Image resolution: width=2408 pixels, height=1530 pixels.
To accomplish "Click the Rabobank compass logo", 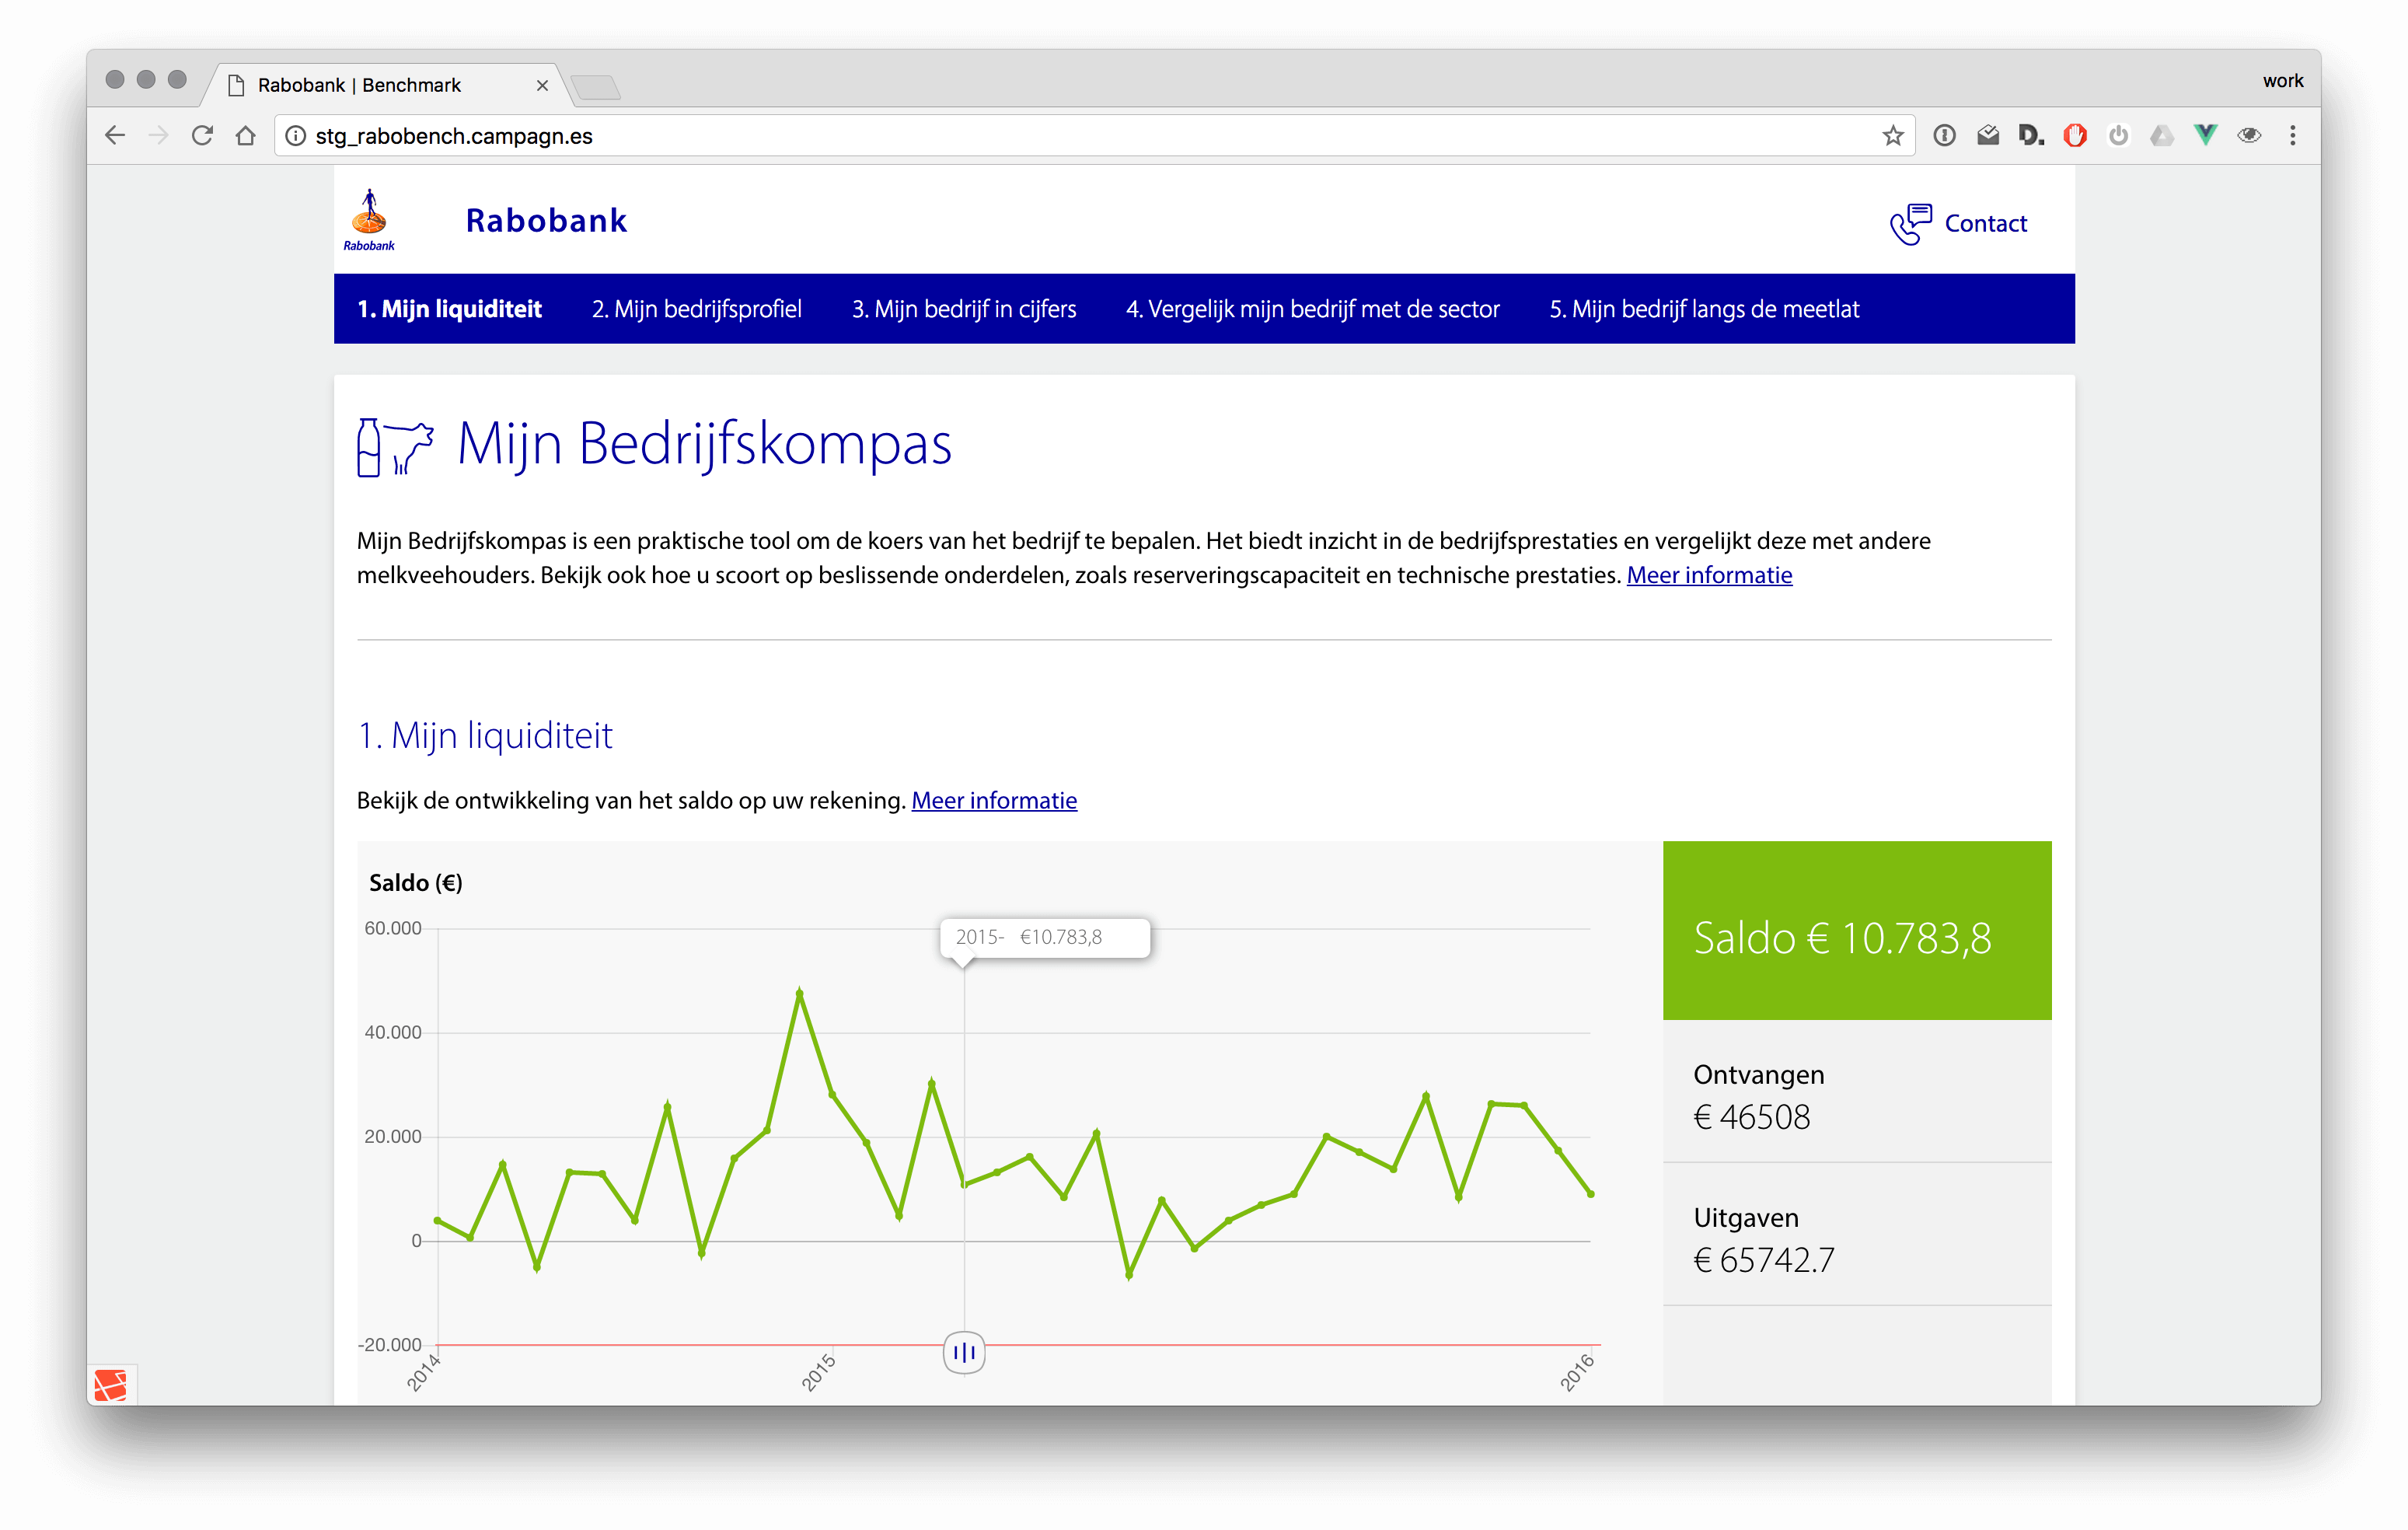I will [x=370, y=218].
